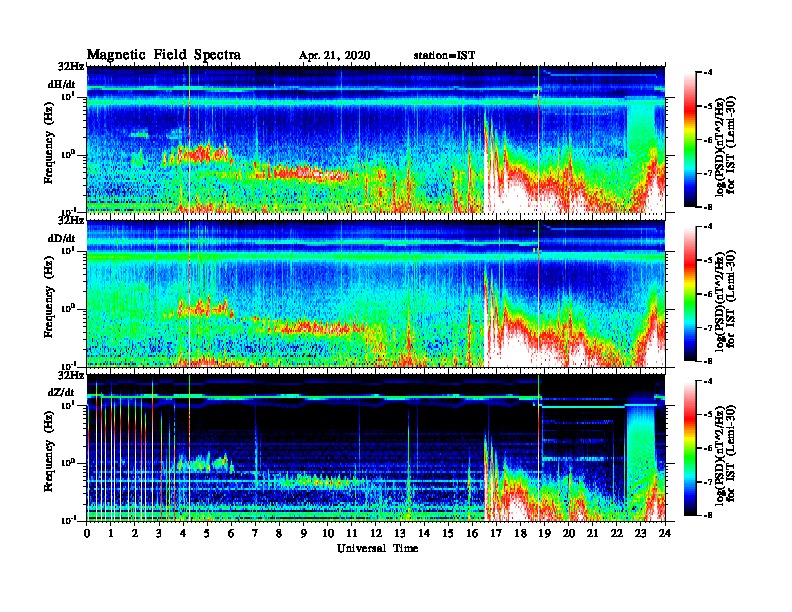
Task: Click the 'dZ/dt' panel label
Action: pos(61,392)
